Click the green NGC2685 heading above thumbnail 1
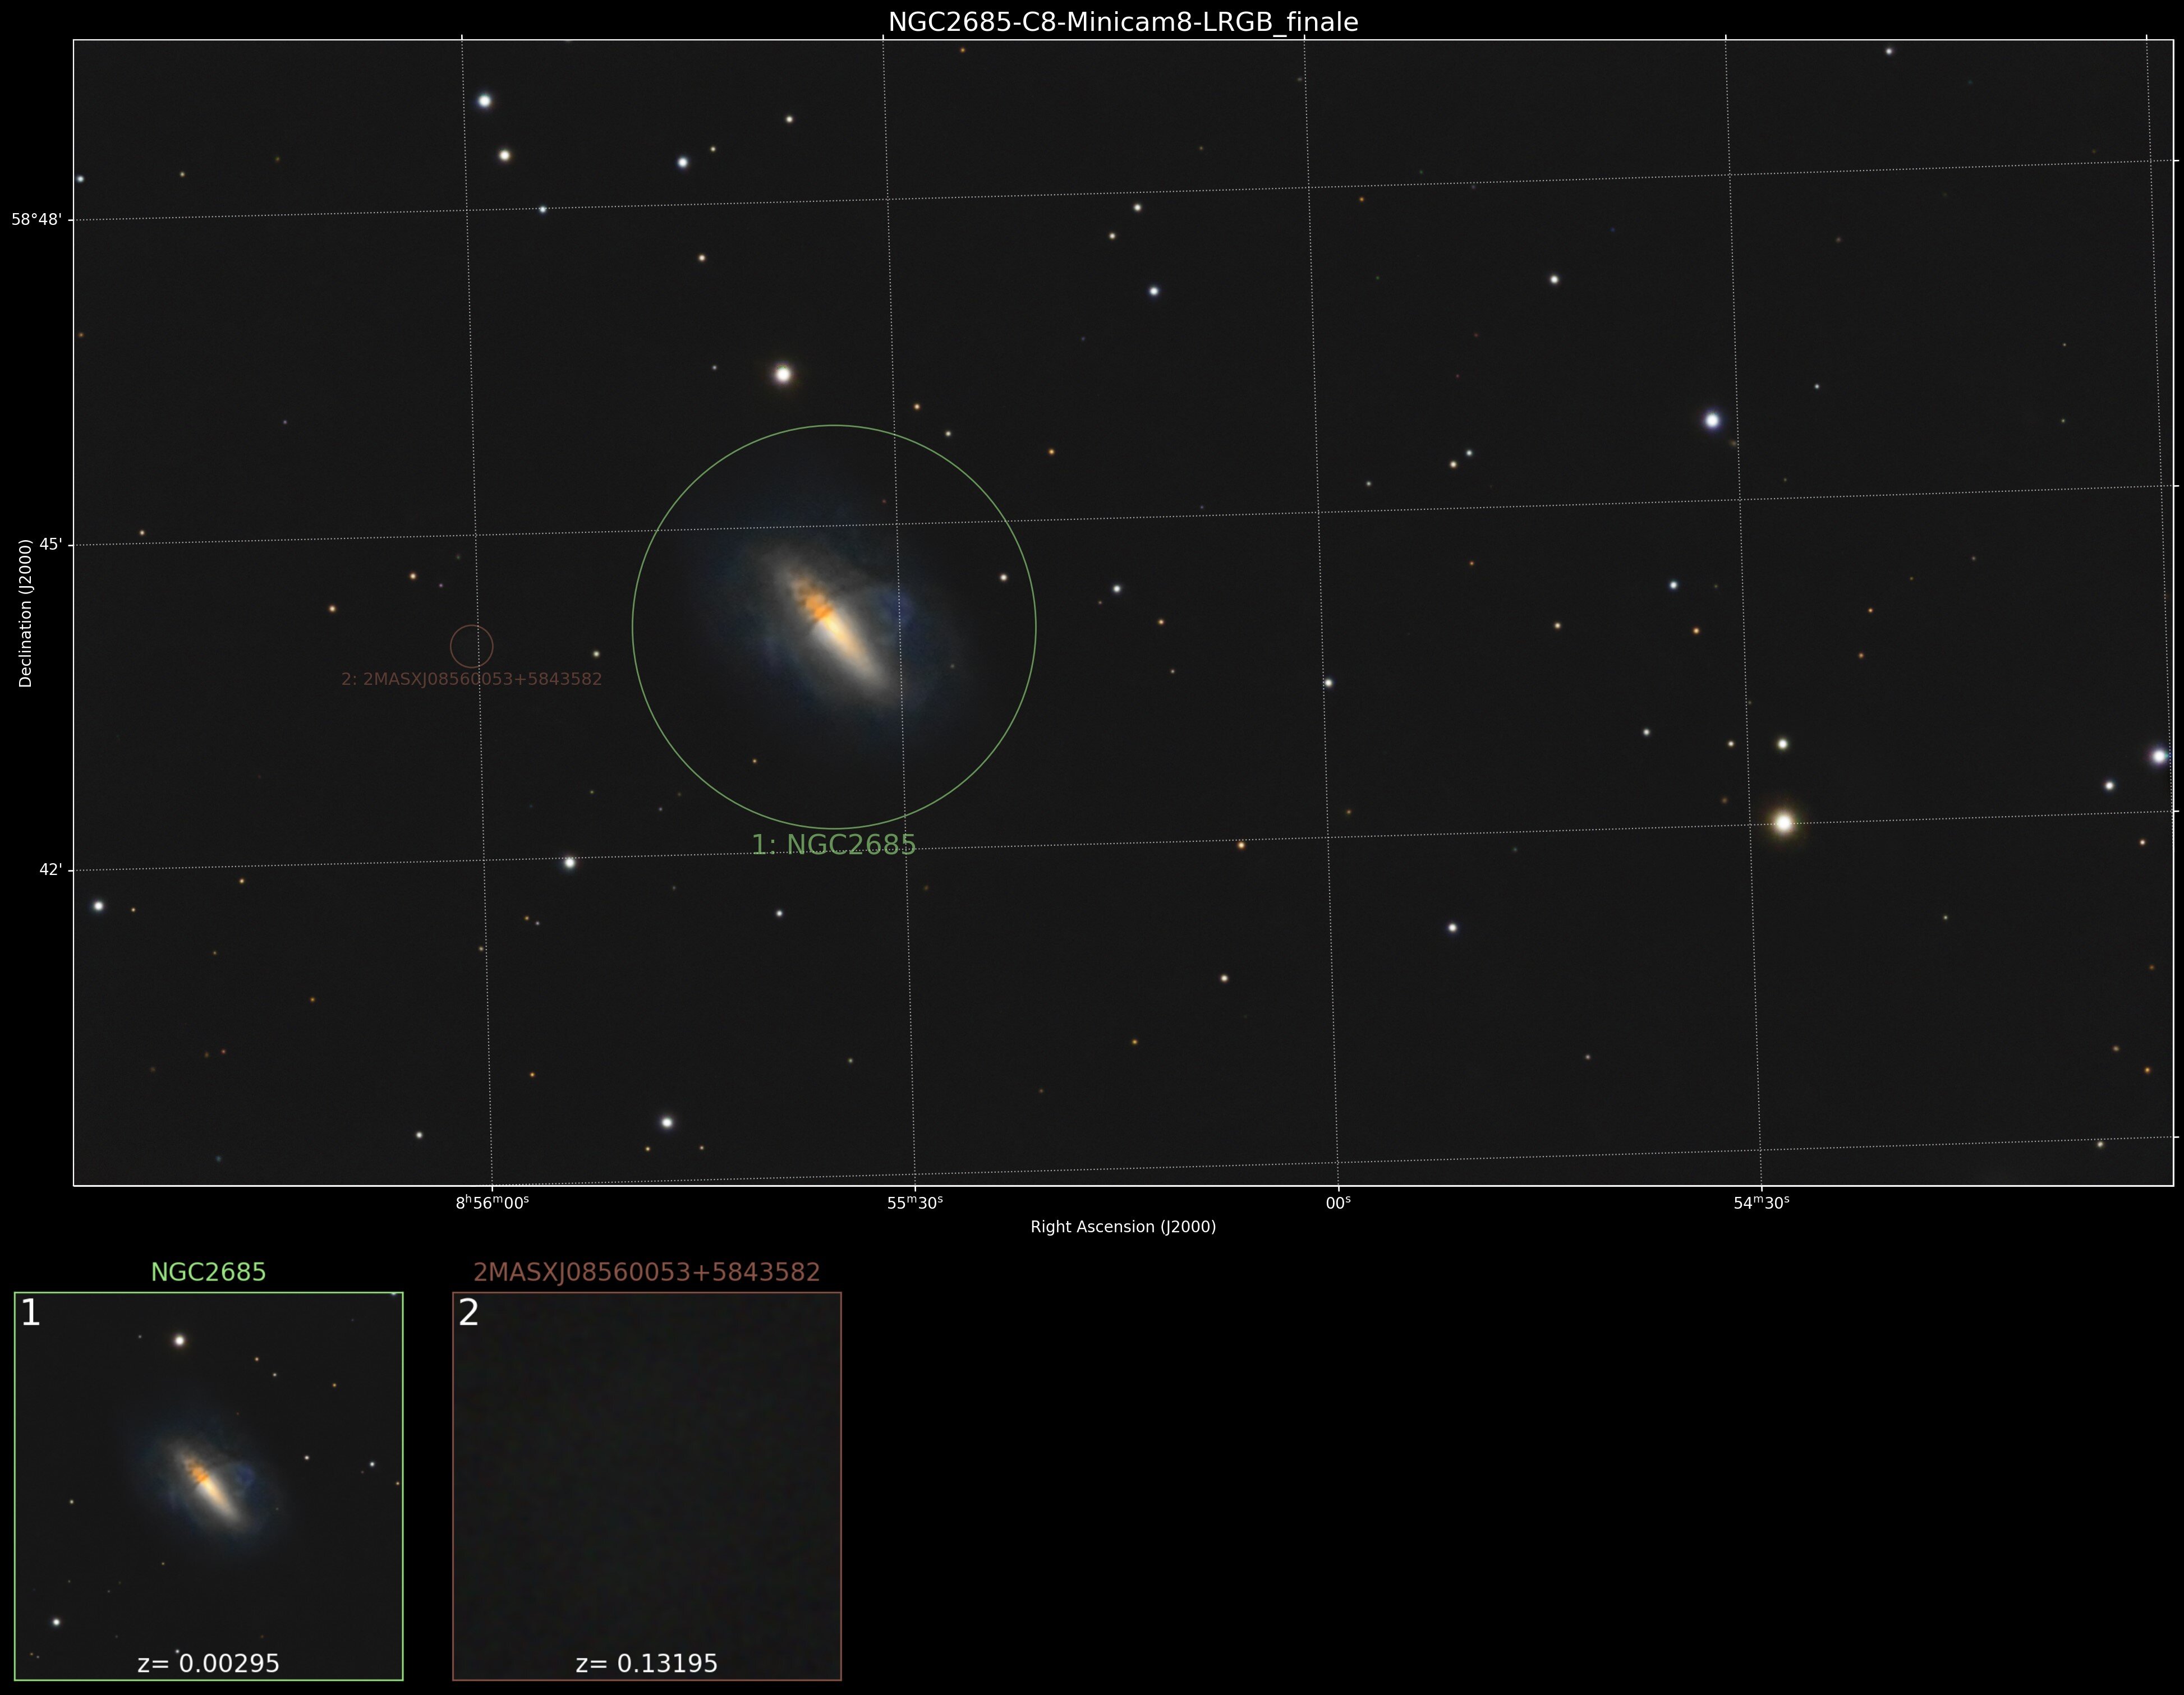 (208, 1272)
